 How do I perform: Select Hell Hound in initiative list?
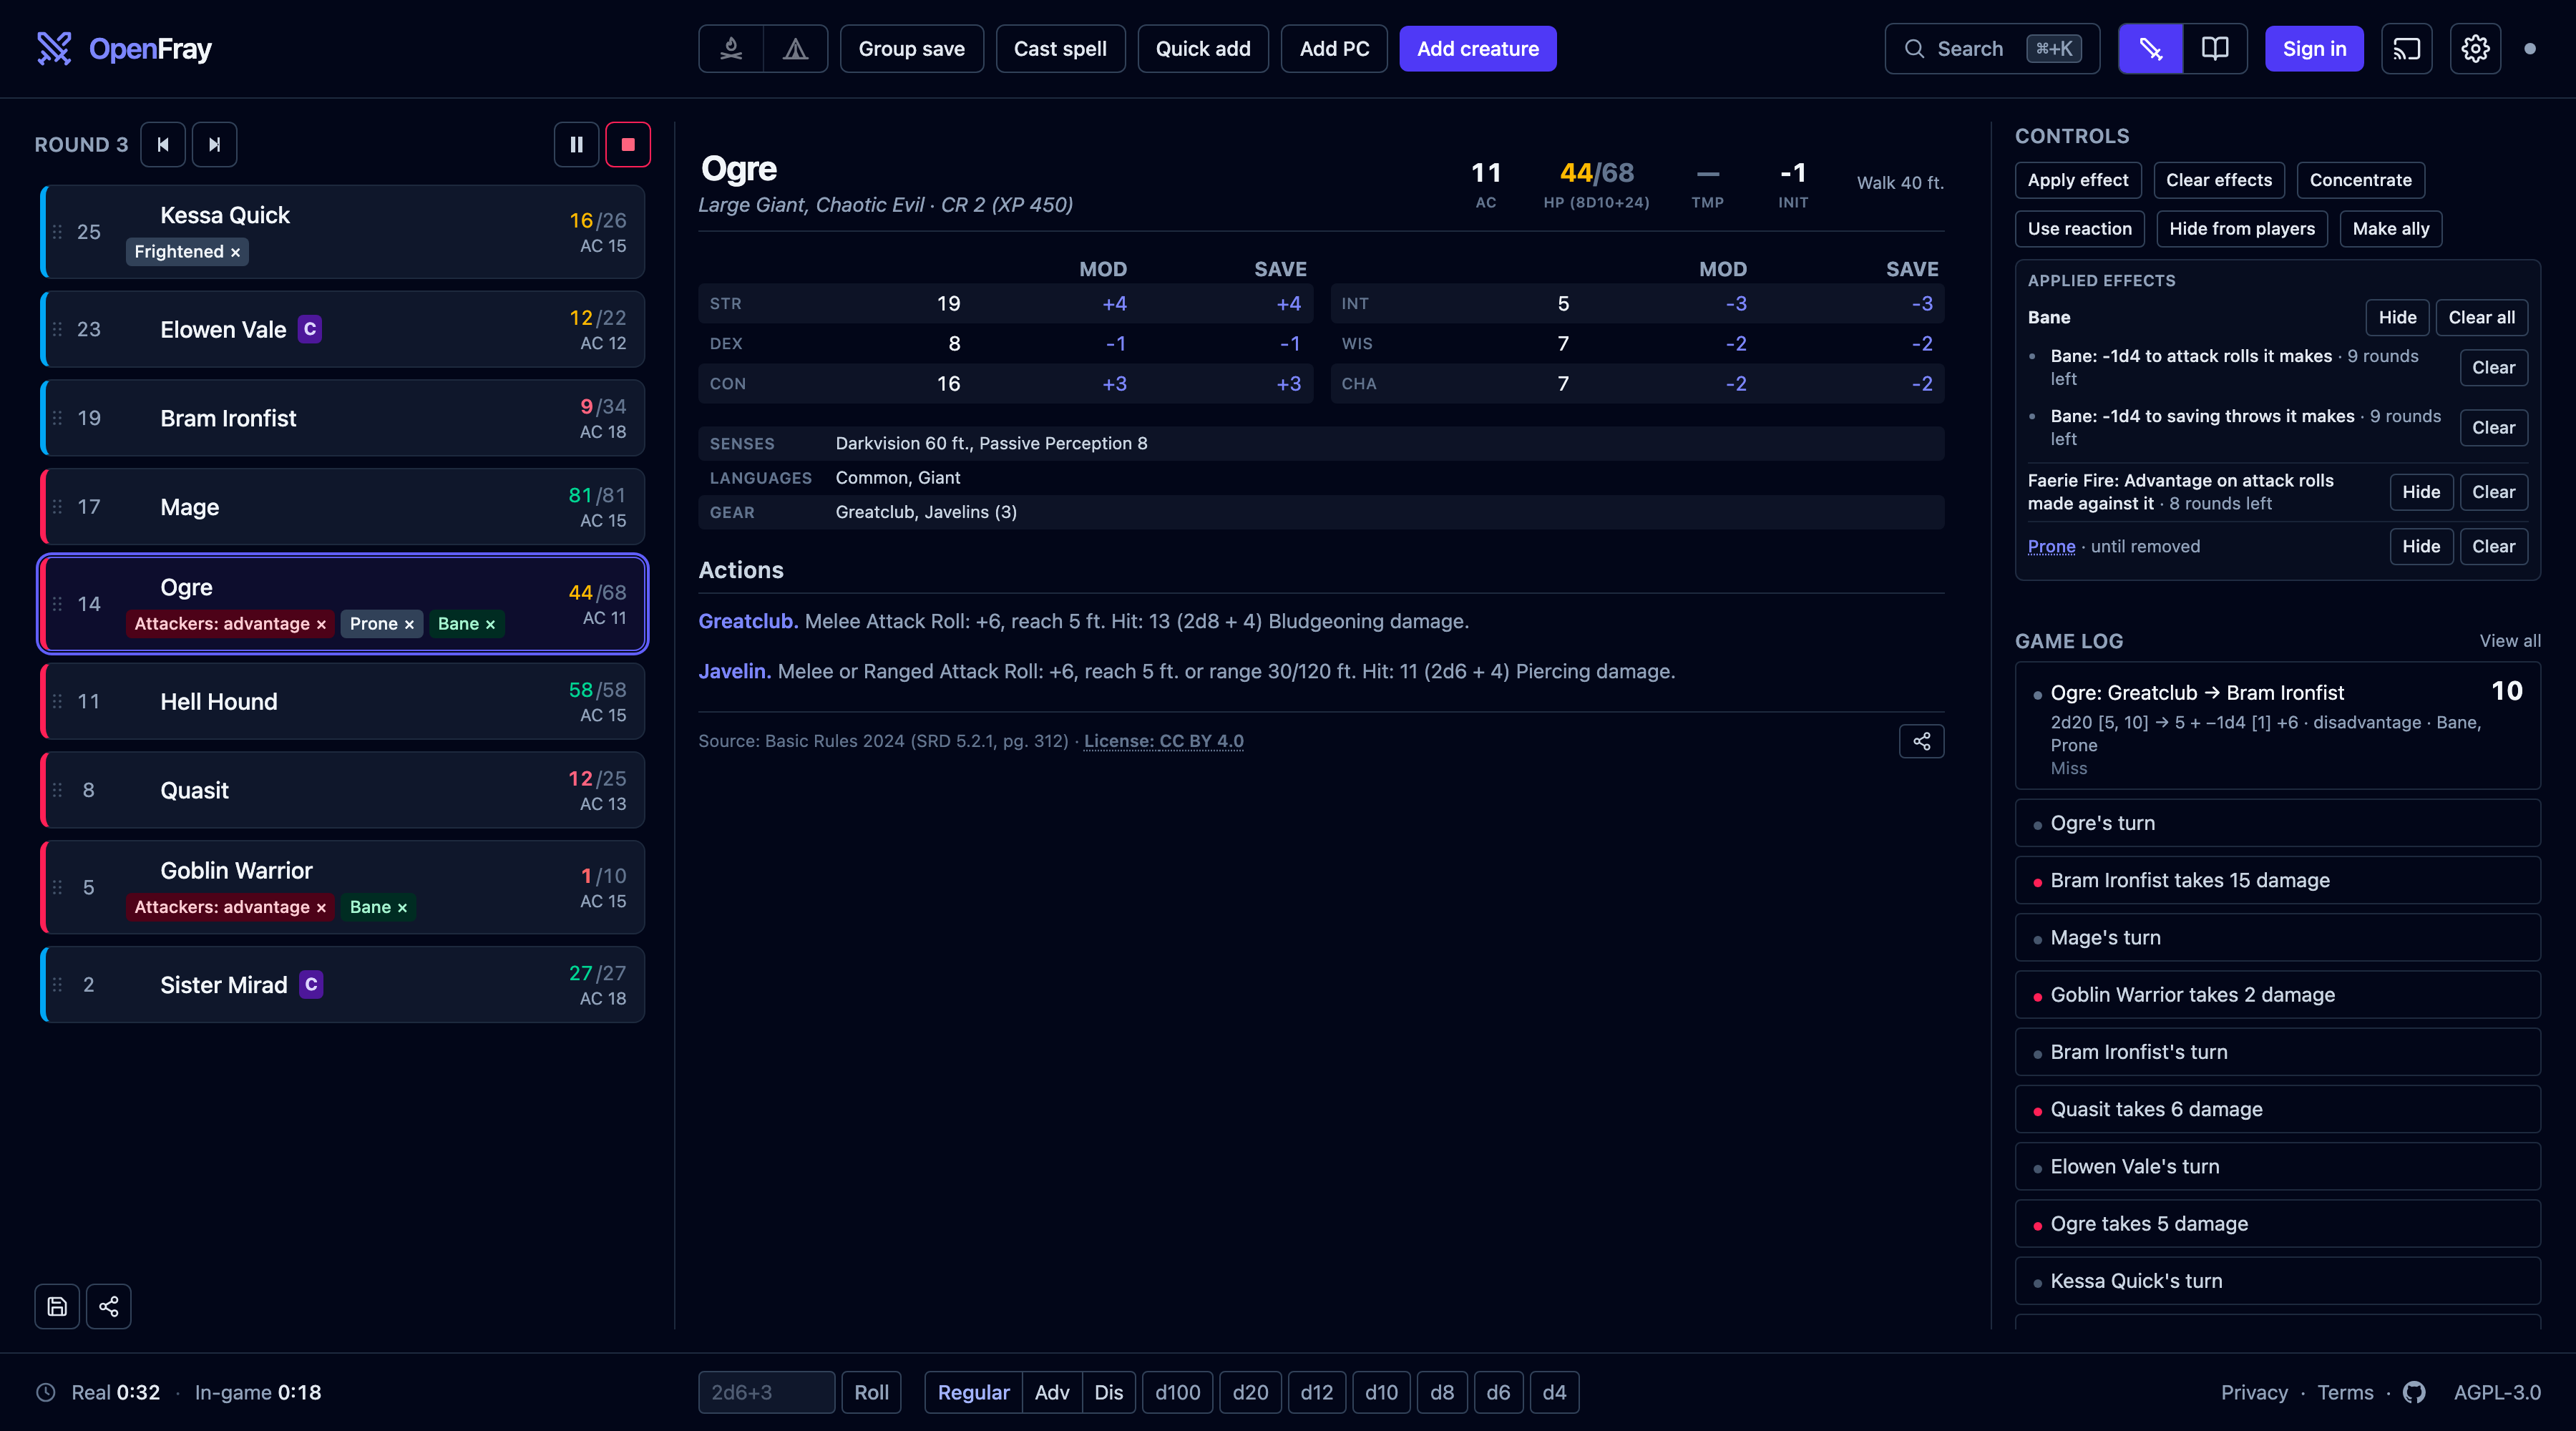coord(342,702)
